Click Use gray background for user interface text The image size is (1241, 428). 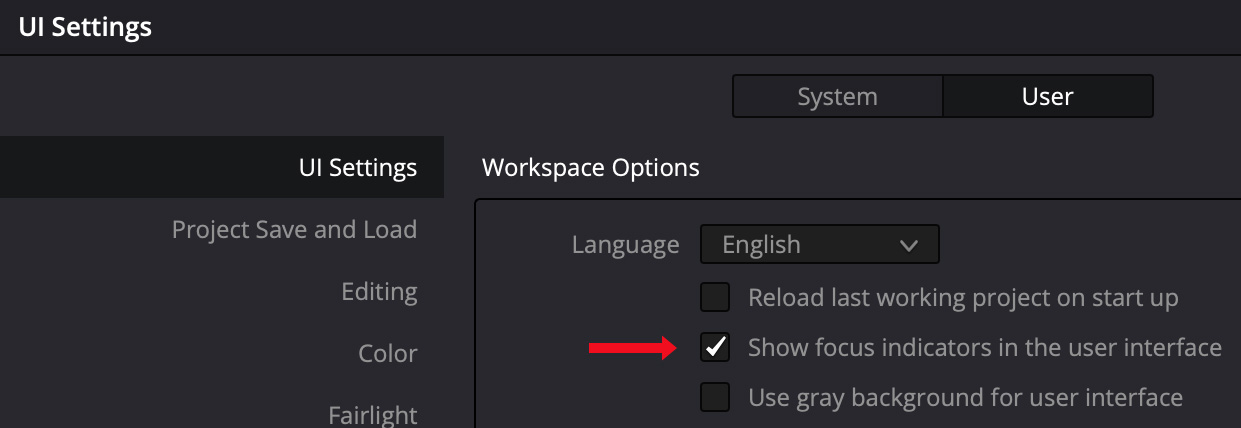[x=966, y=398]
